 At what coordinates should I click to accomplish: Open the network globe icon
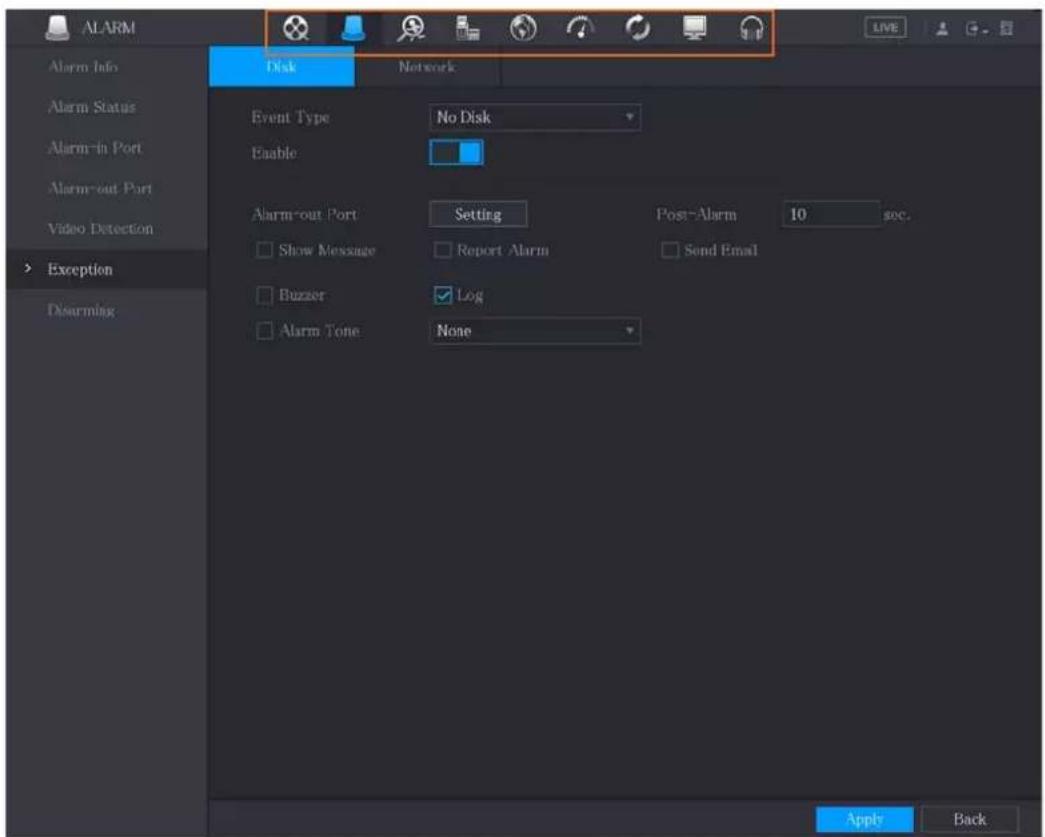(x=523, y=28)
